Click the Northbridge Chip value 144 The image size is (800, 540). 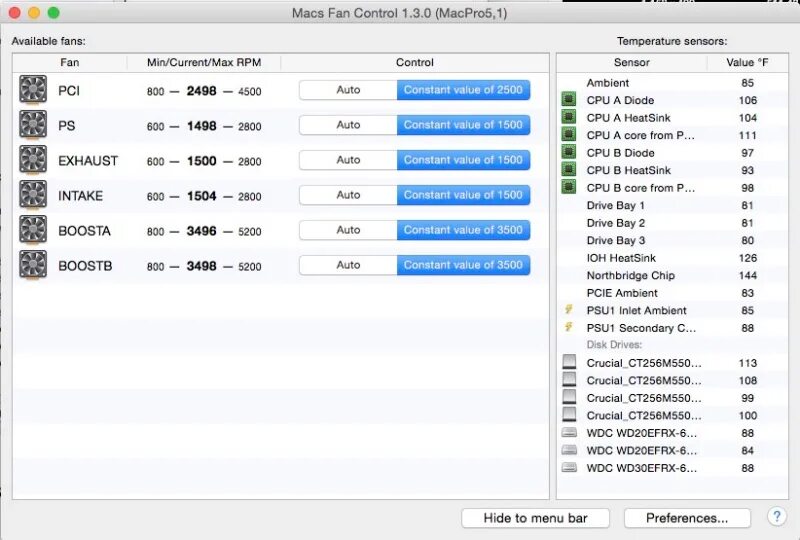[x=747, y=275]
